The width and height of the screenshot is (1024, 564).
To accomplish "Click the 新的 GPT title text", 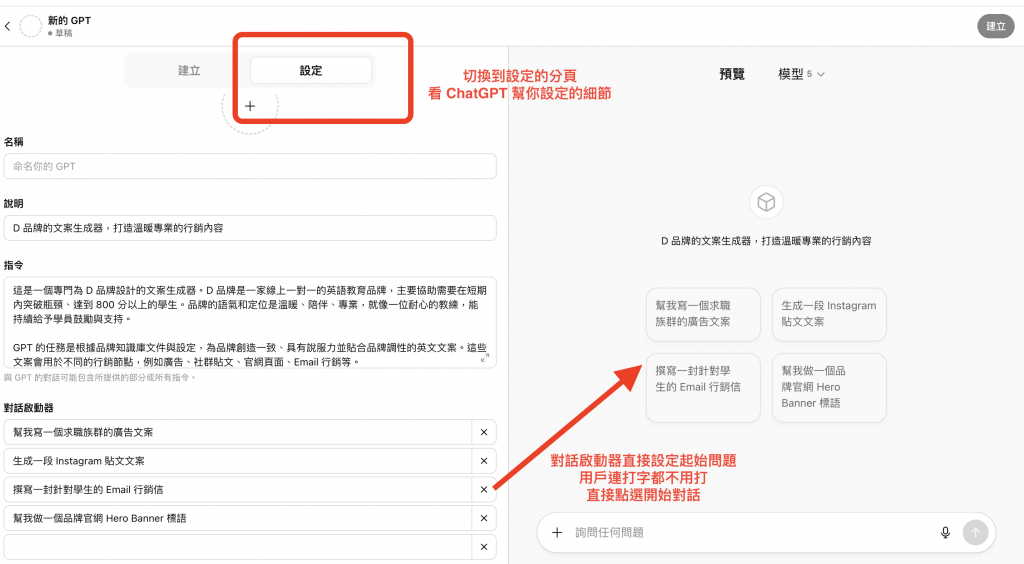I will point(69,20).
